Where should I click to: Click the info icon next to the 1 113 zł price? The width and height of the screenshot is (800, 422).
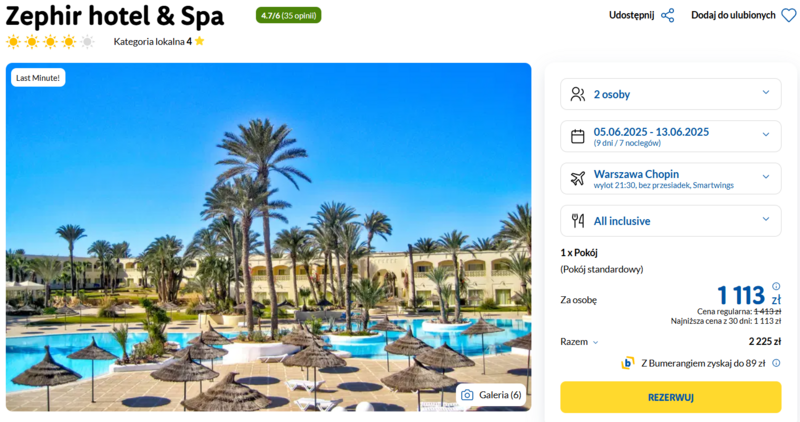776,286
